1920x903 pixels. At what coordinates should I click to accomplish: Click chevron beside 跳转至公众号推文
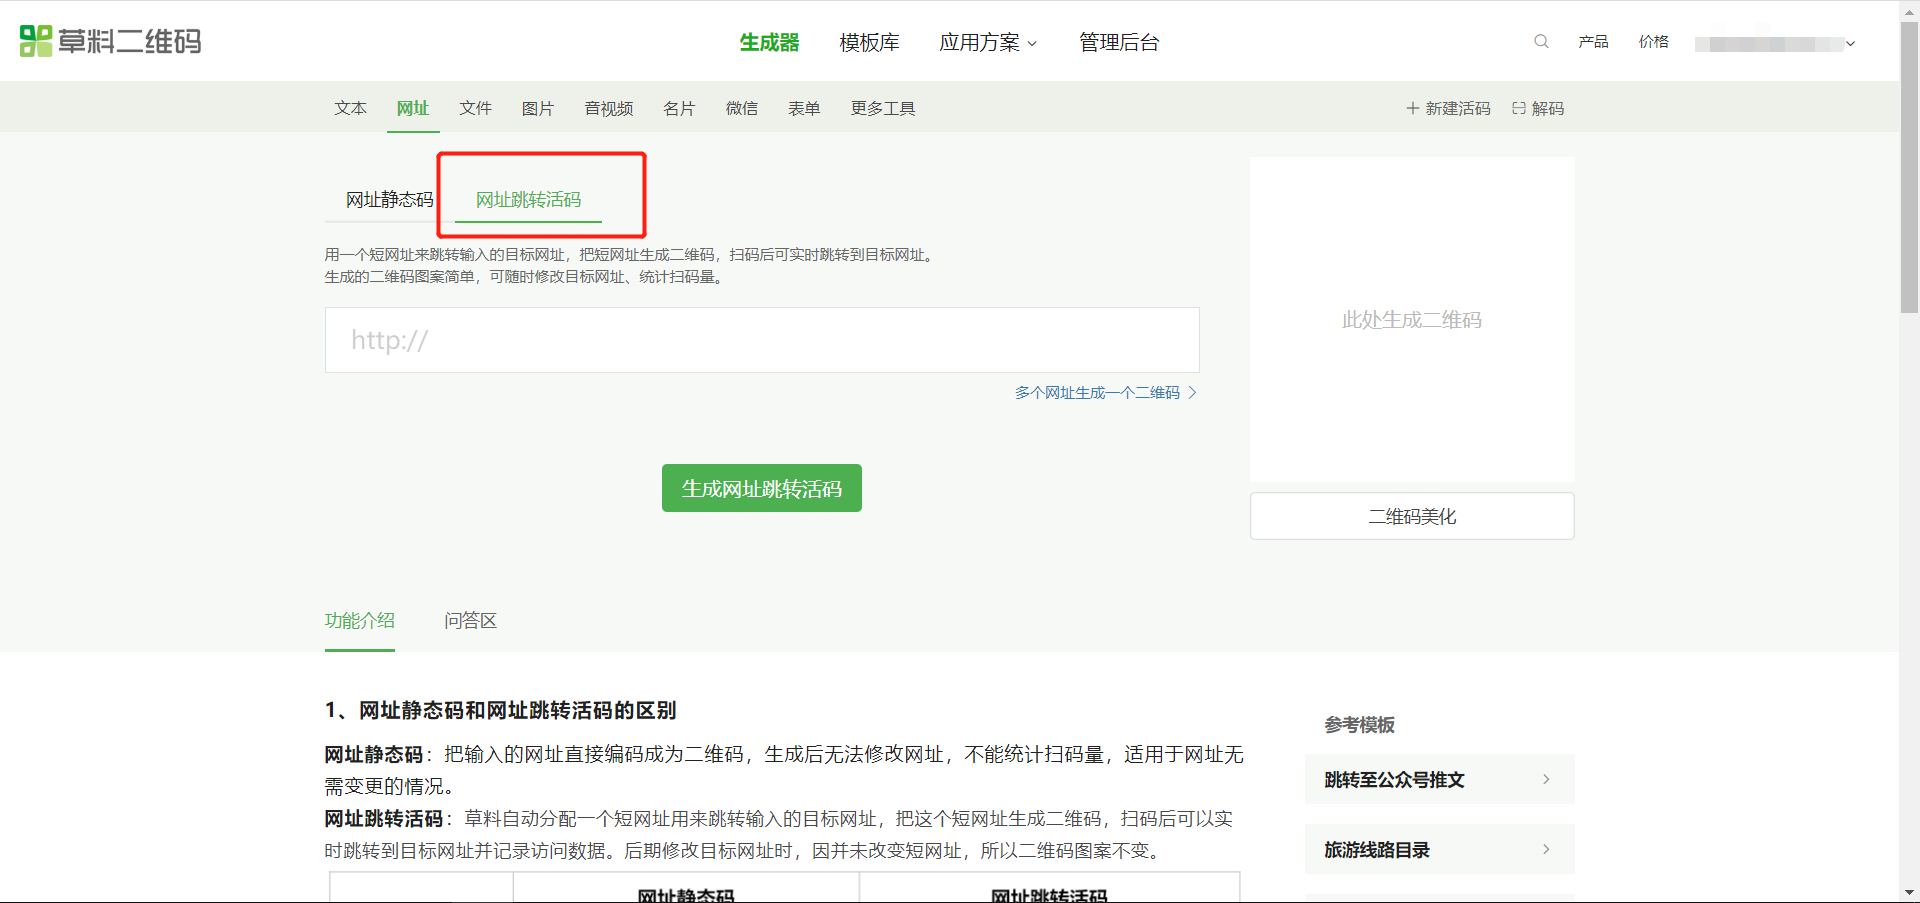1546,779
